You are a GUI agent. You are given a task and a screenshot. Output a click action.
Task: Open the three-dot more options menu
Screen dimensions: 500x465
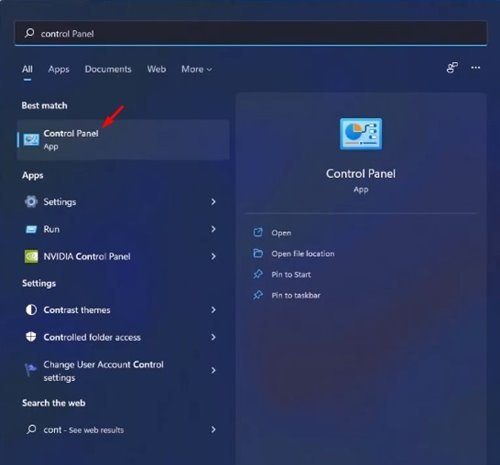click(476, 68)
